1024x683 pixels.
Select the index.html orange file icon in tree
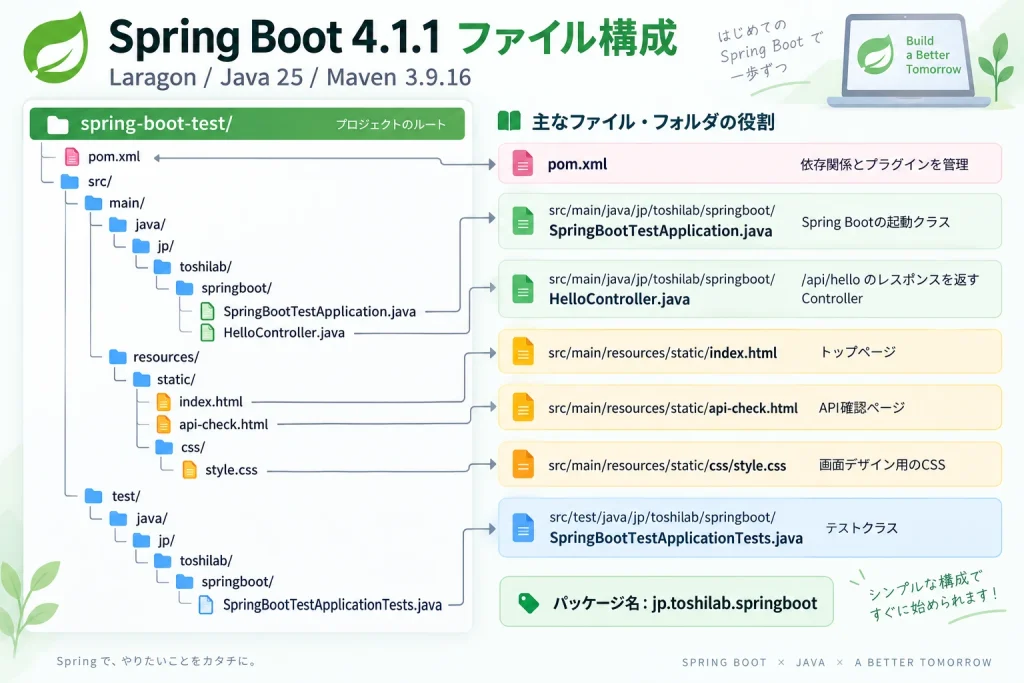pos(163,402)
